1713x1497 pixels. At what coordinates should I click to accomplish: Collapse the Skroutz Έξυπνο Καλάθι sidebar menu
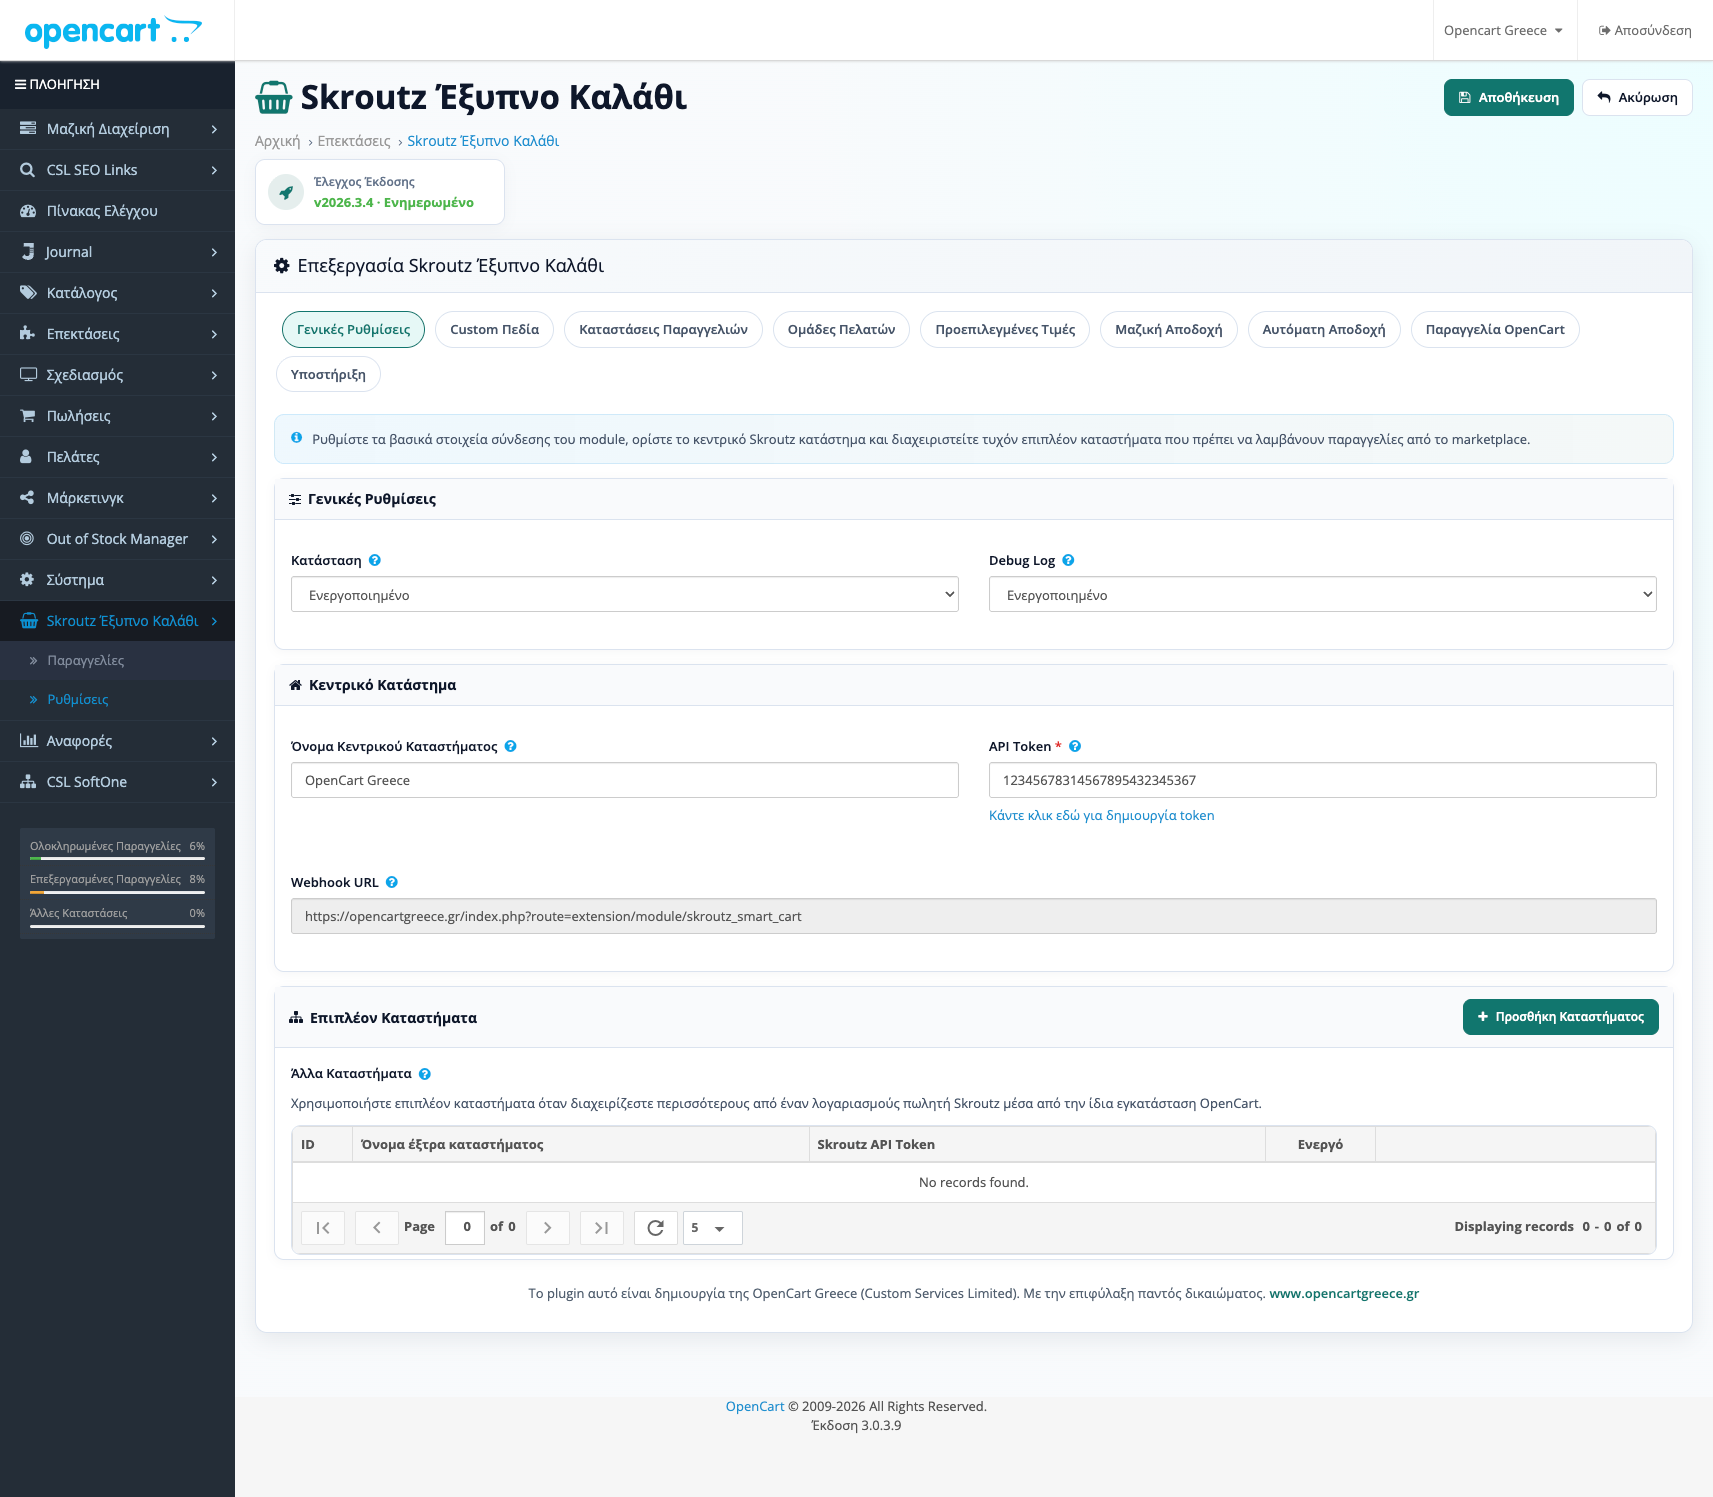117,621
